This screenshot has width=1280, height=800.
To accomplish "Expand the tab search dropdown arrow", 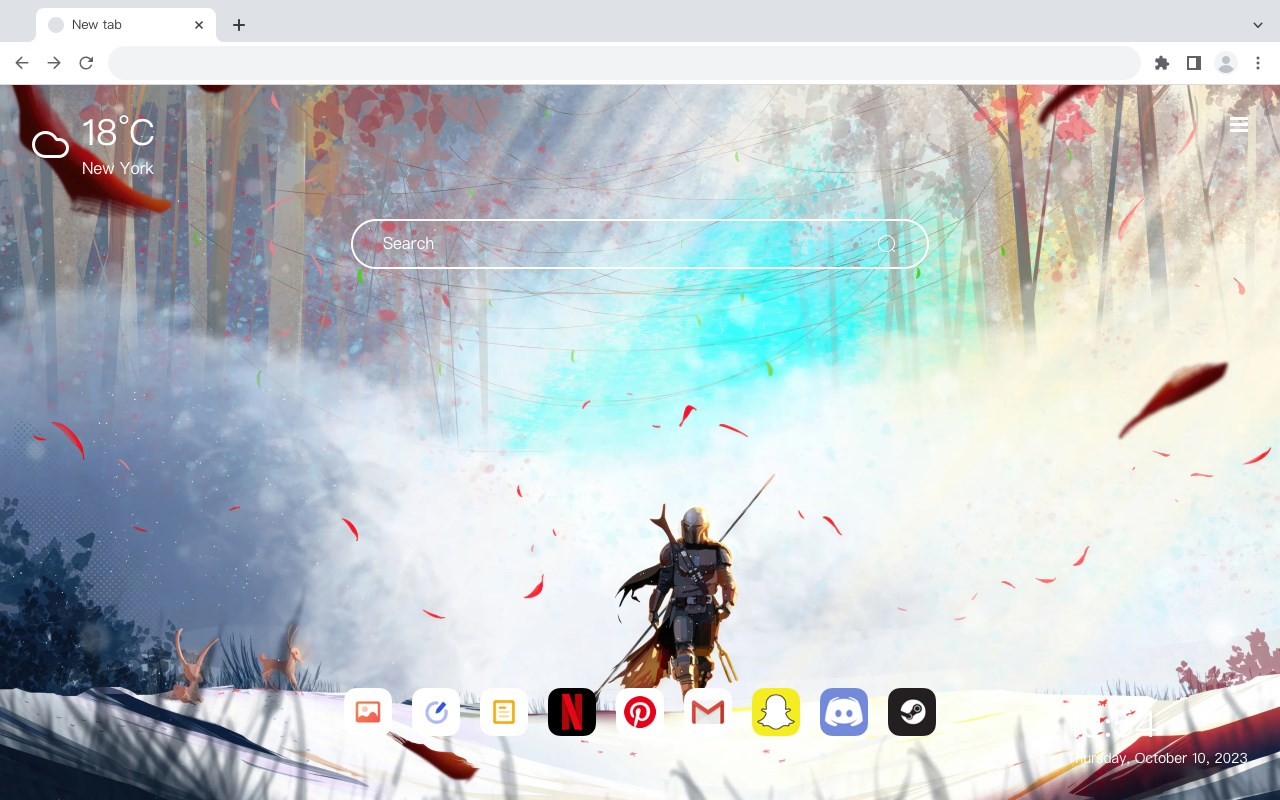I will (1258, 25).
